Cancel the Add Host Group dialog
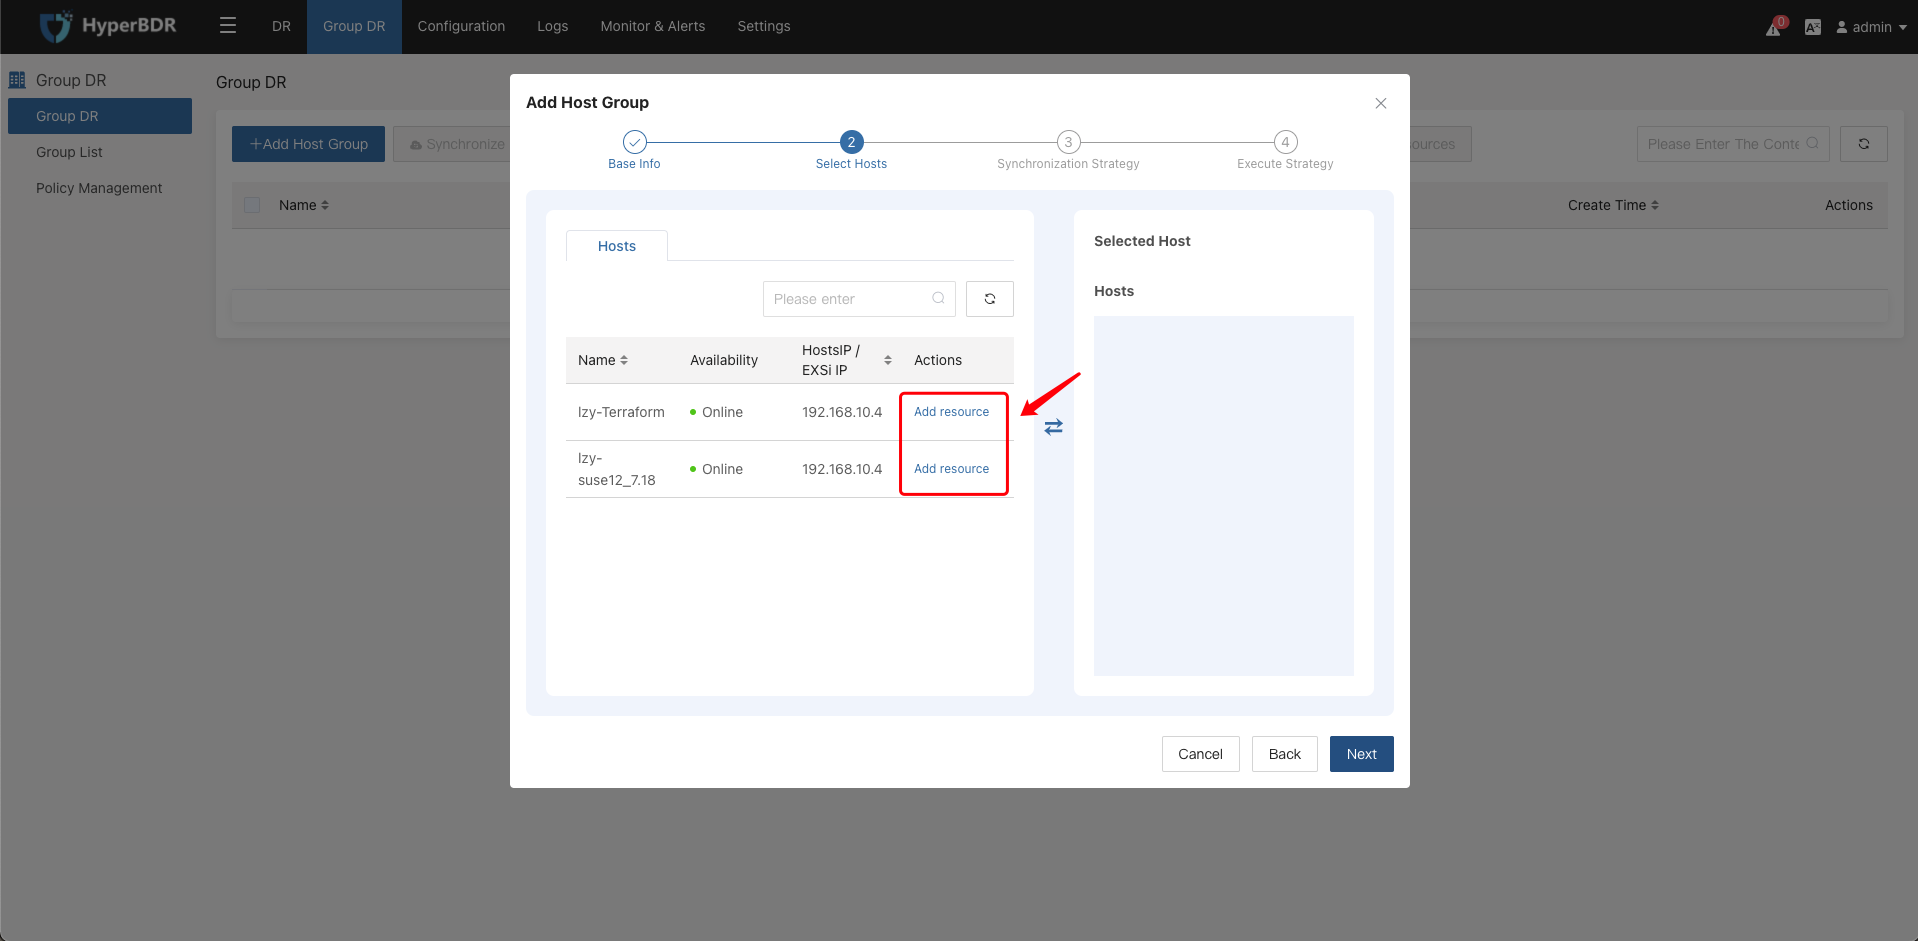The width and height of the screenshot is (1918, 941). pos(1200,754)
